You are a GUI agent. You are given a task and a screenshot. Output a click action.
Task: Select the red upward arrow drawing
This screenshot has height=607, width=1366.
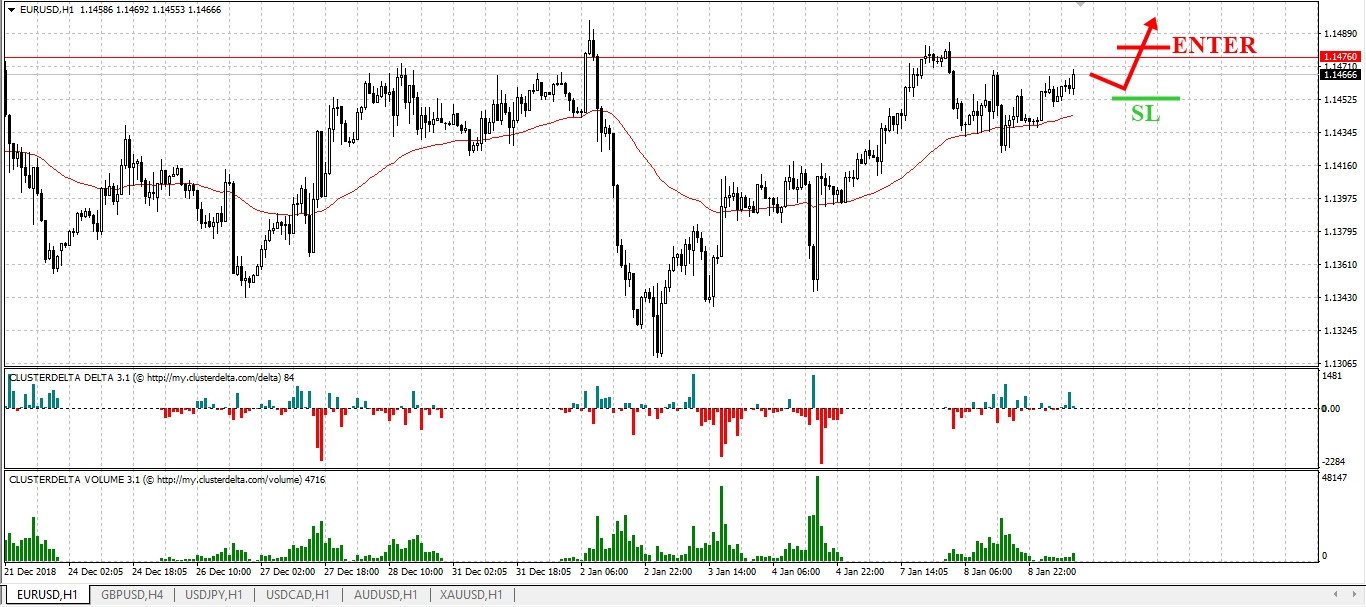point(1124,53)
